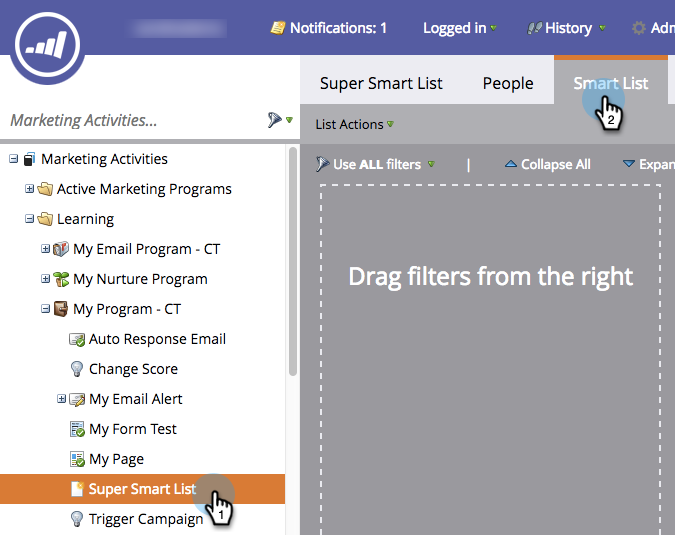The height and width of the screenshot is (535, 675).
Task: Click the Collapse All up-arrow icon
Action: (x=511, y=164)
